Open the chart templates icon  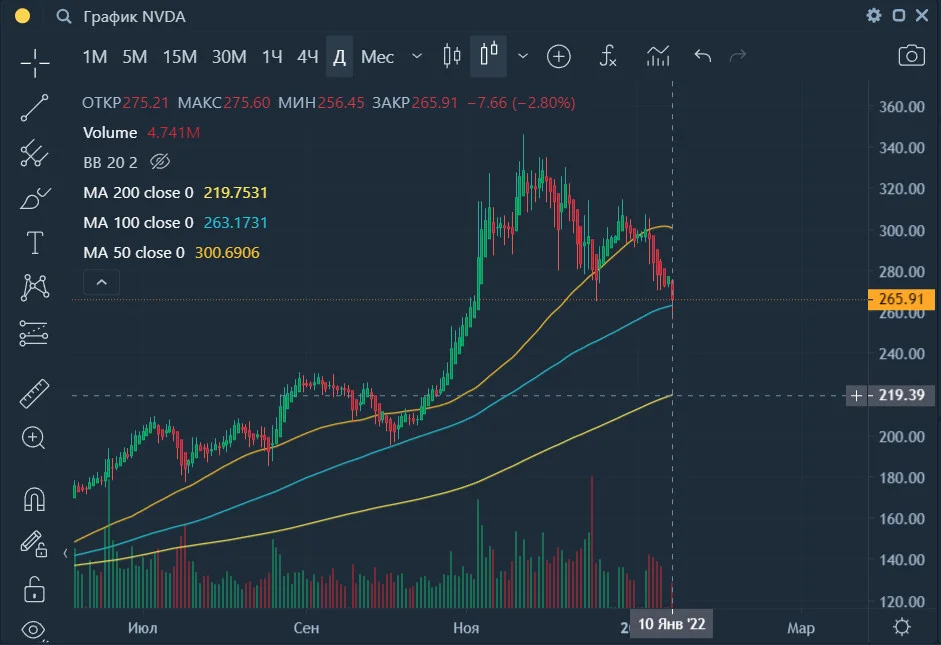click(x=658, y=56)
